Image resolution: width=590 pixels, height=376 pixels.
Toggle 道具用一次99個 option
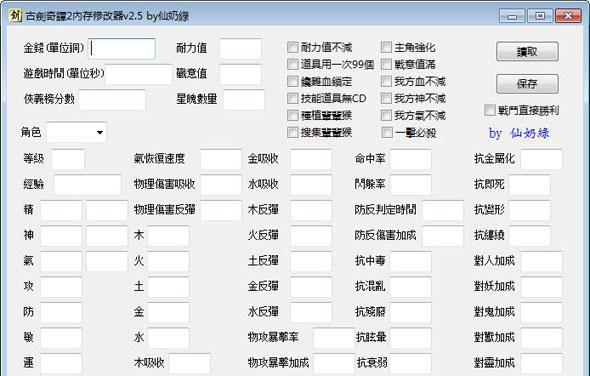(293, 64)
